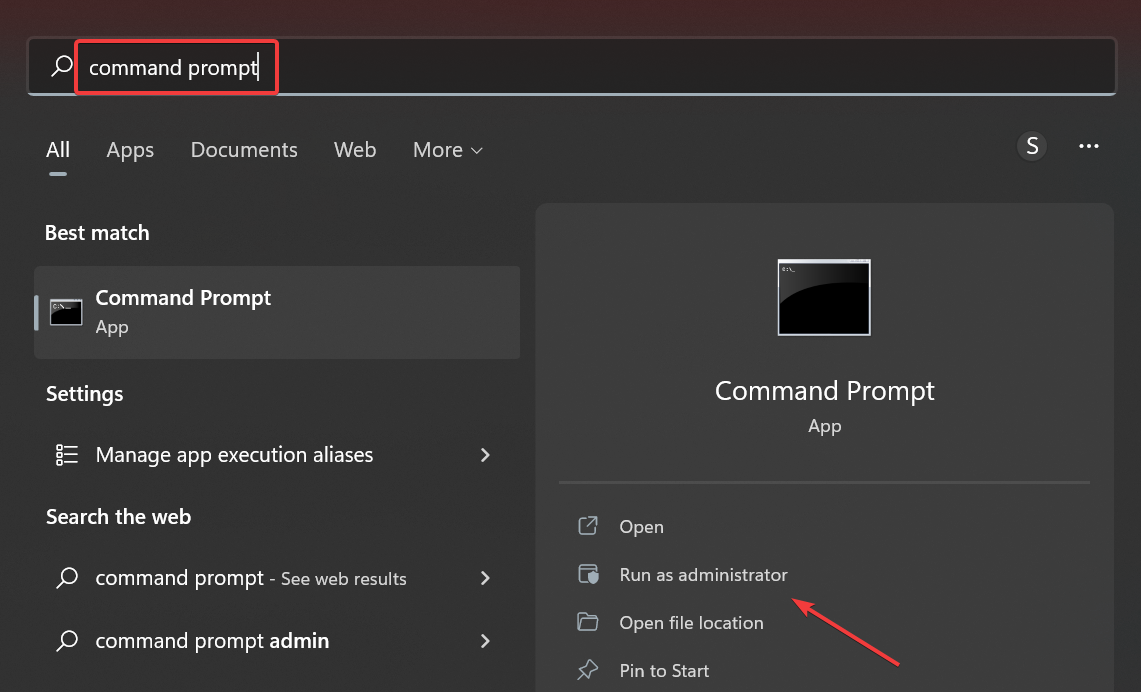Select Open file location option

click(x=691, y=623)
